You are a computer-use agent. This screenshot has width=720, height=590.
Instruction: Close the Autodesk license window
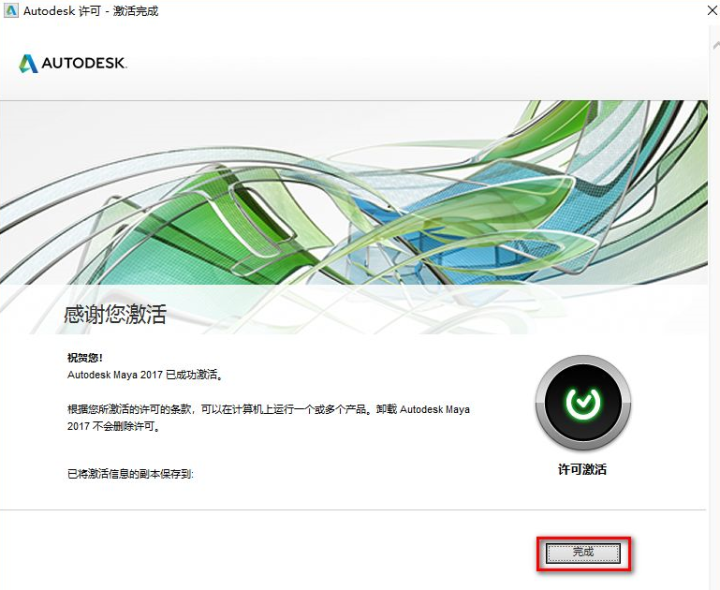tap(712, 11)
